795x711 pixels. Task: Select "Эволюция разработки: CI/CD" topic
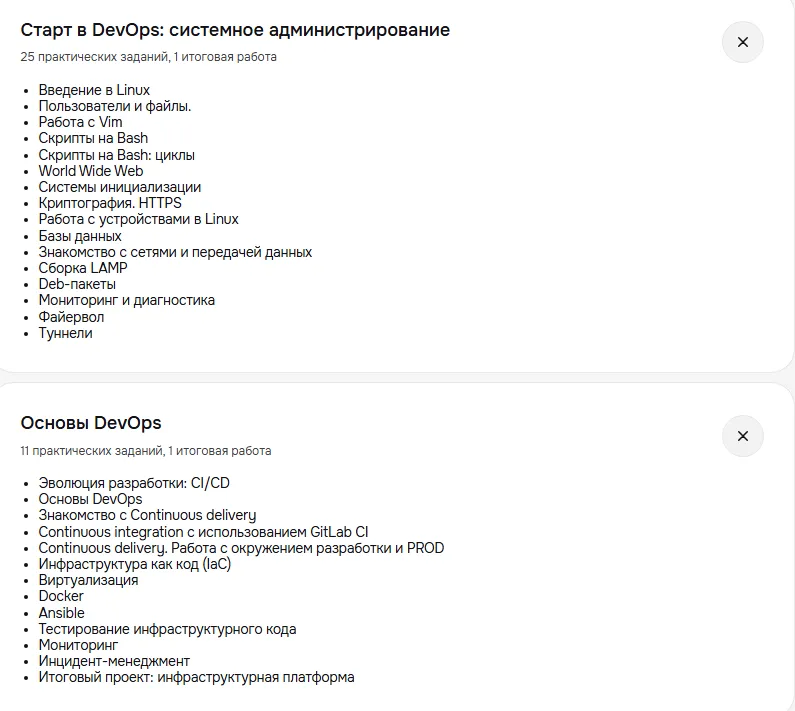134,483
